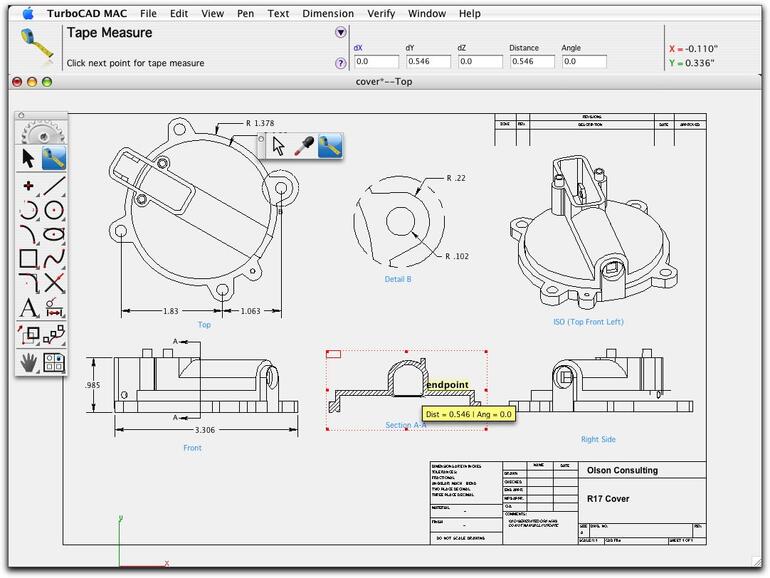Viewport: 770px width, 578px height.
Task: Select the Line tool in the palette
Action: 55,186
